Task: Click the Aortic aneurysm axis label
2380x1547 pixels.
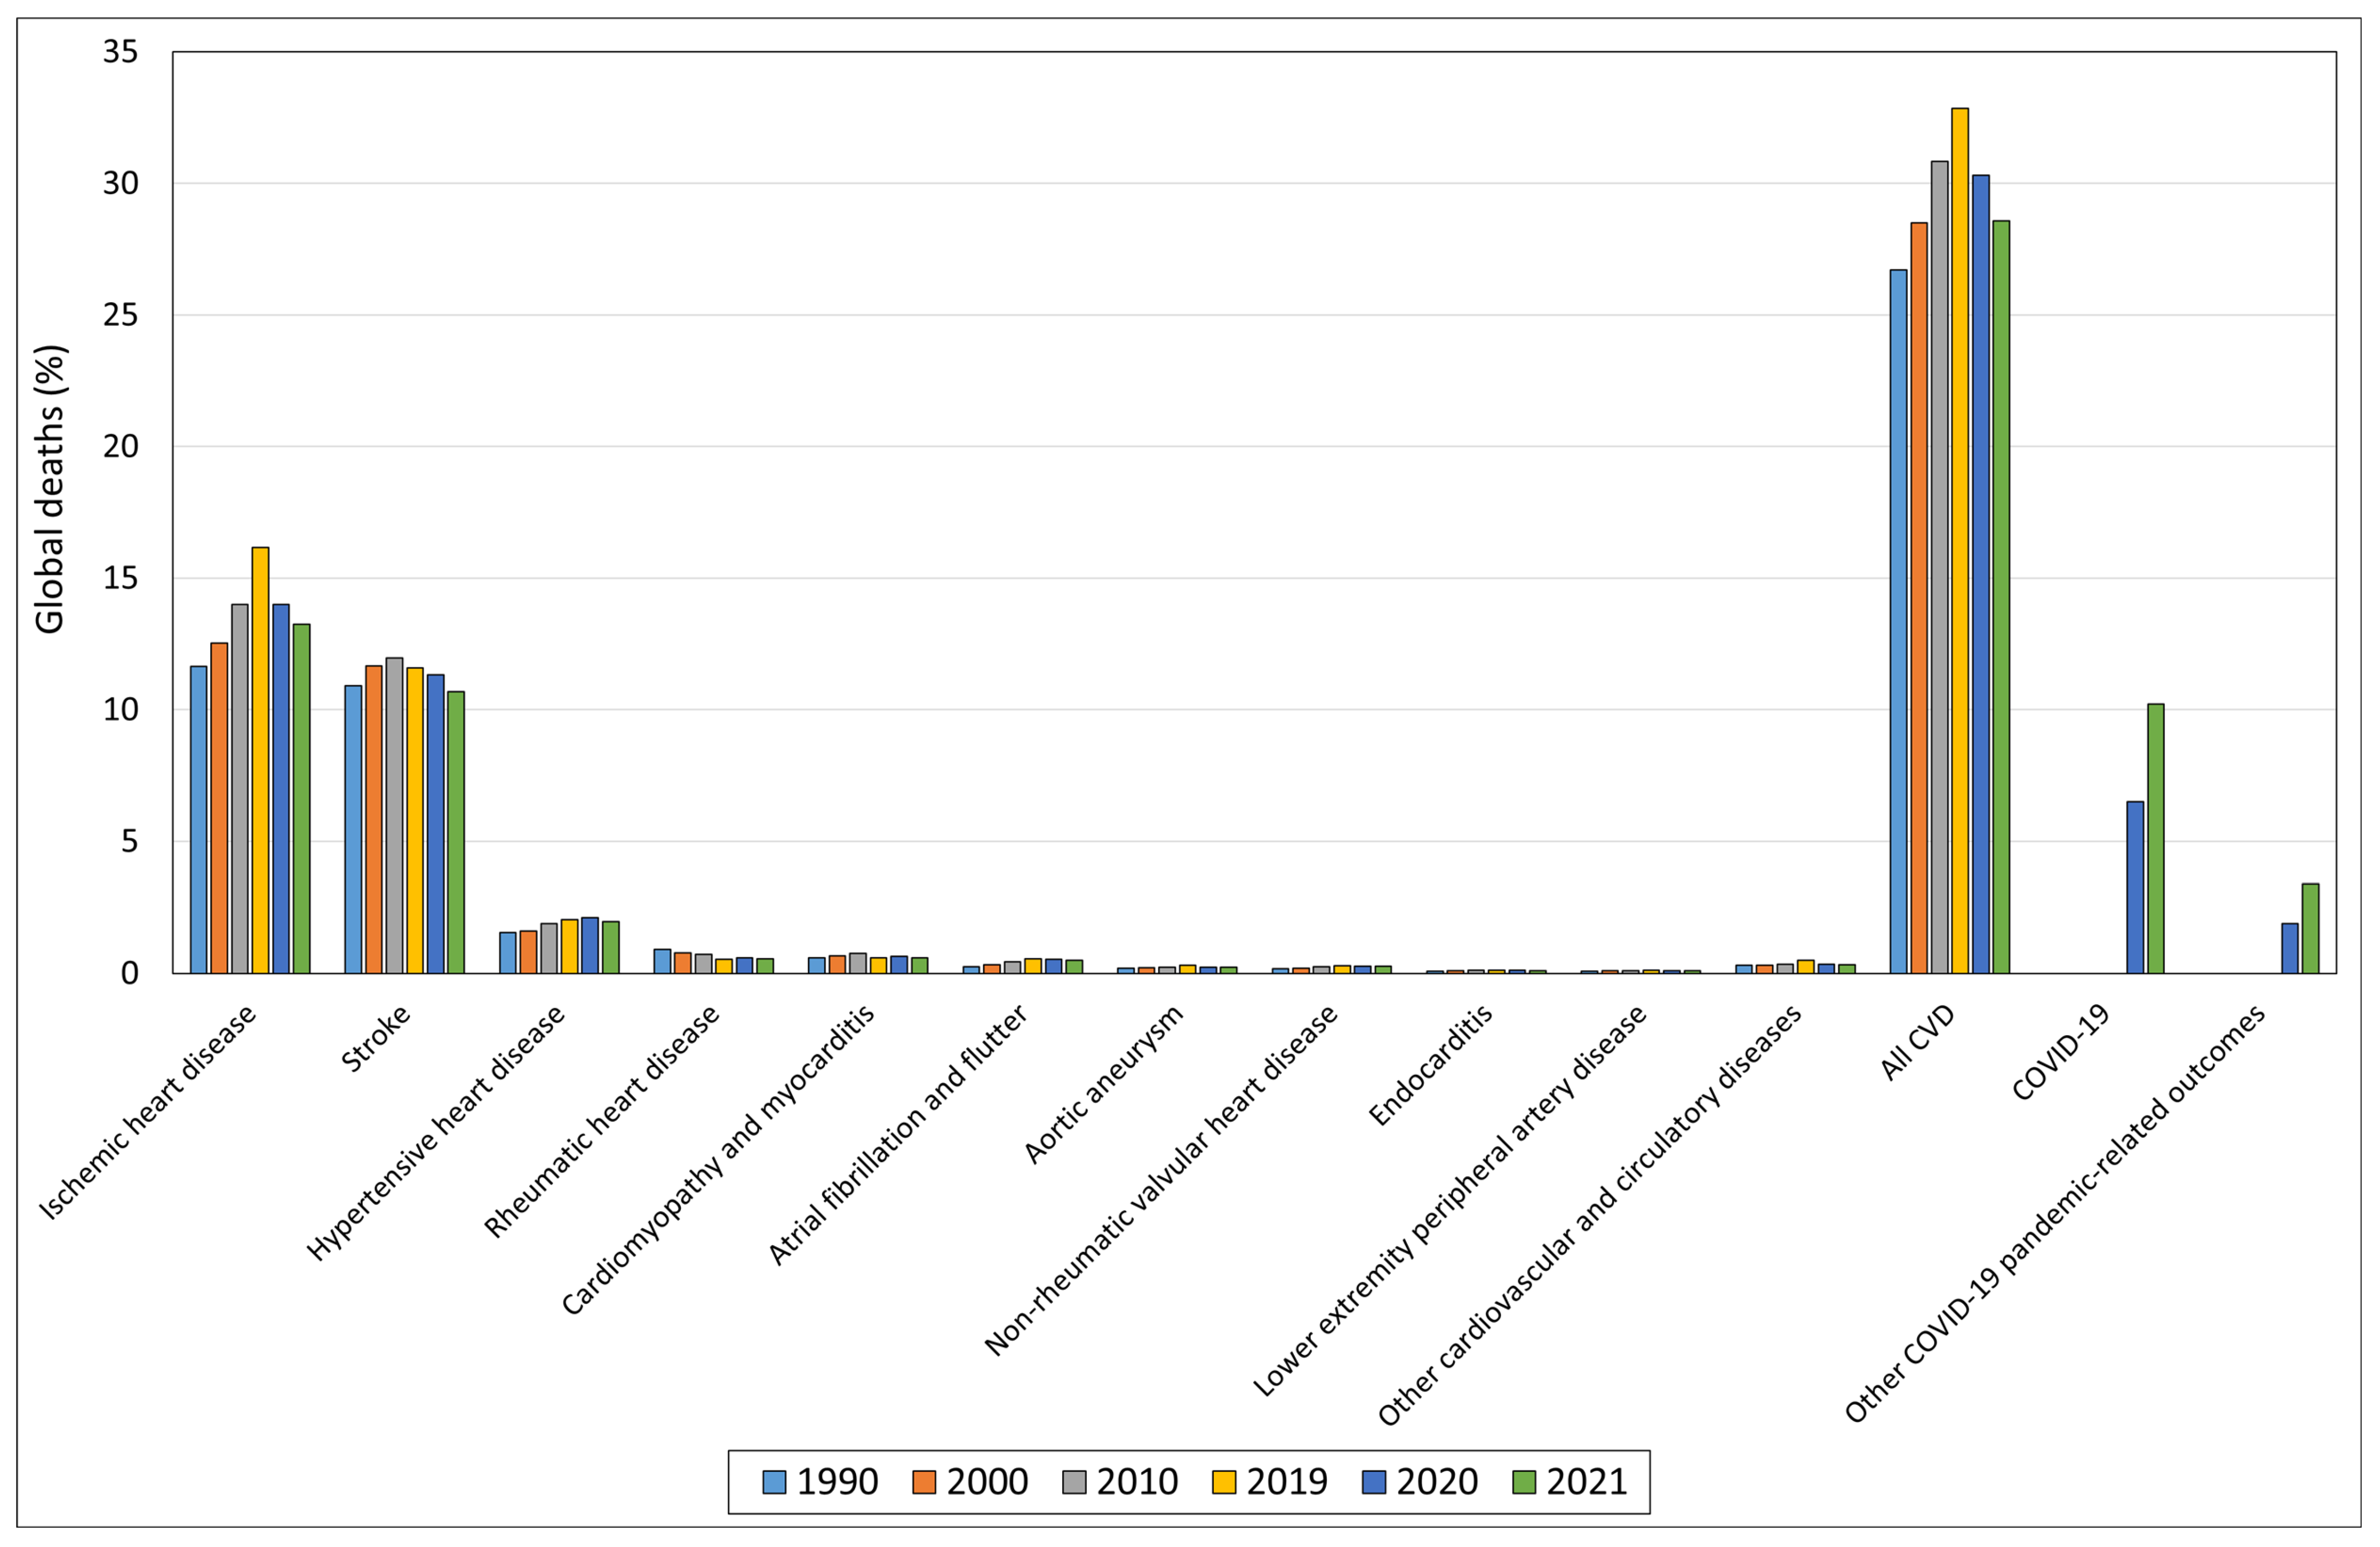Action: click(x=1104, y=1084)
